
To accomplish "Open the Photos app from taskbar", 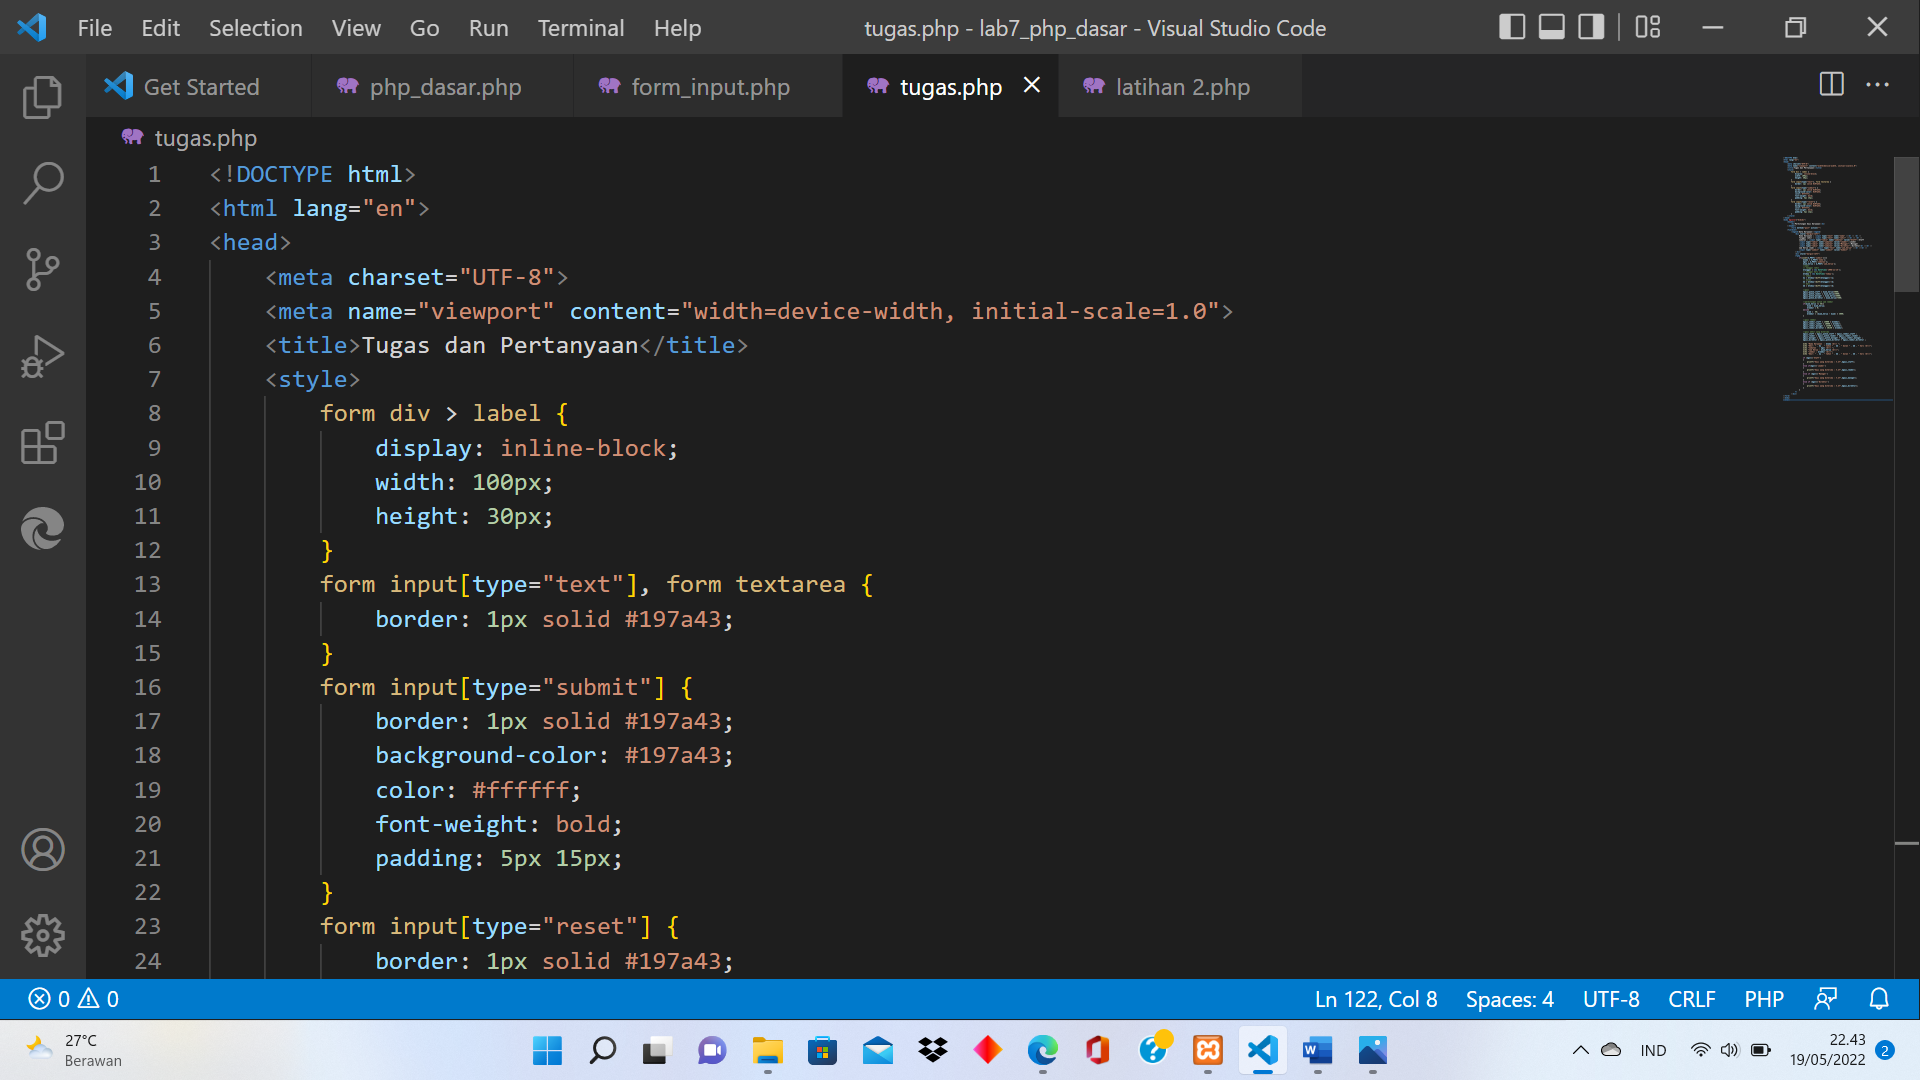I will pos(1372,1050).
